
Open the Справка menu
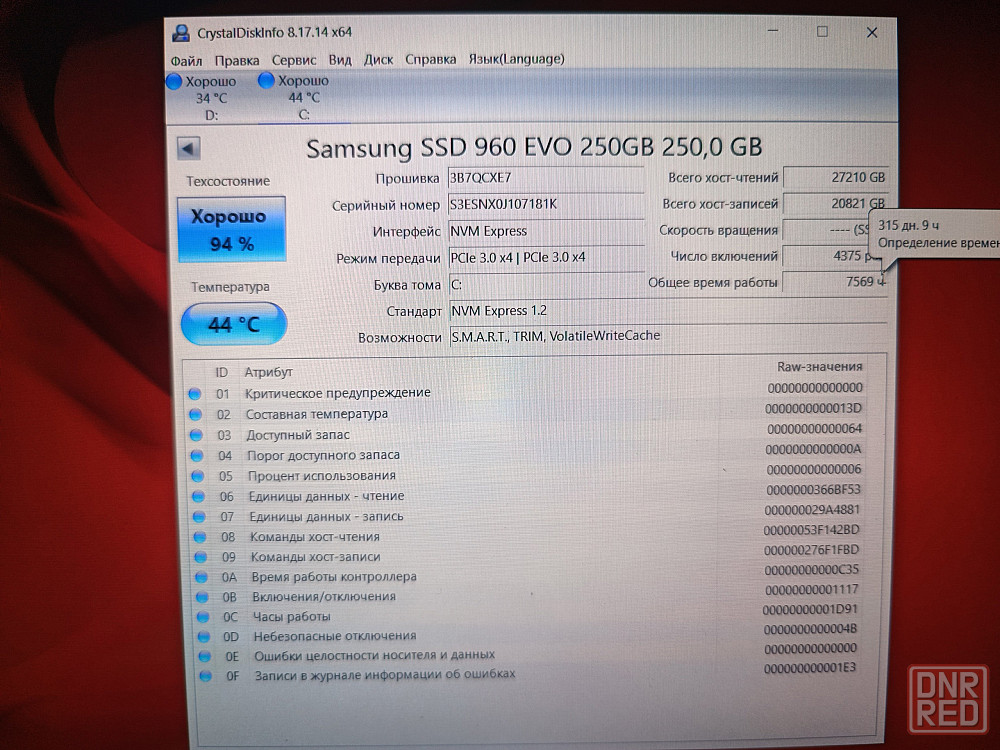[x=430, y=59]
